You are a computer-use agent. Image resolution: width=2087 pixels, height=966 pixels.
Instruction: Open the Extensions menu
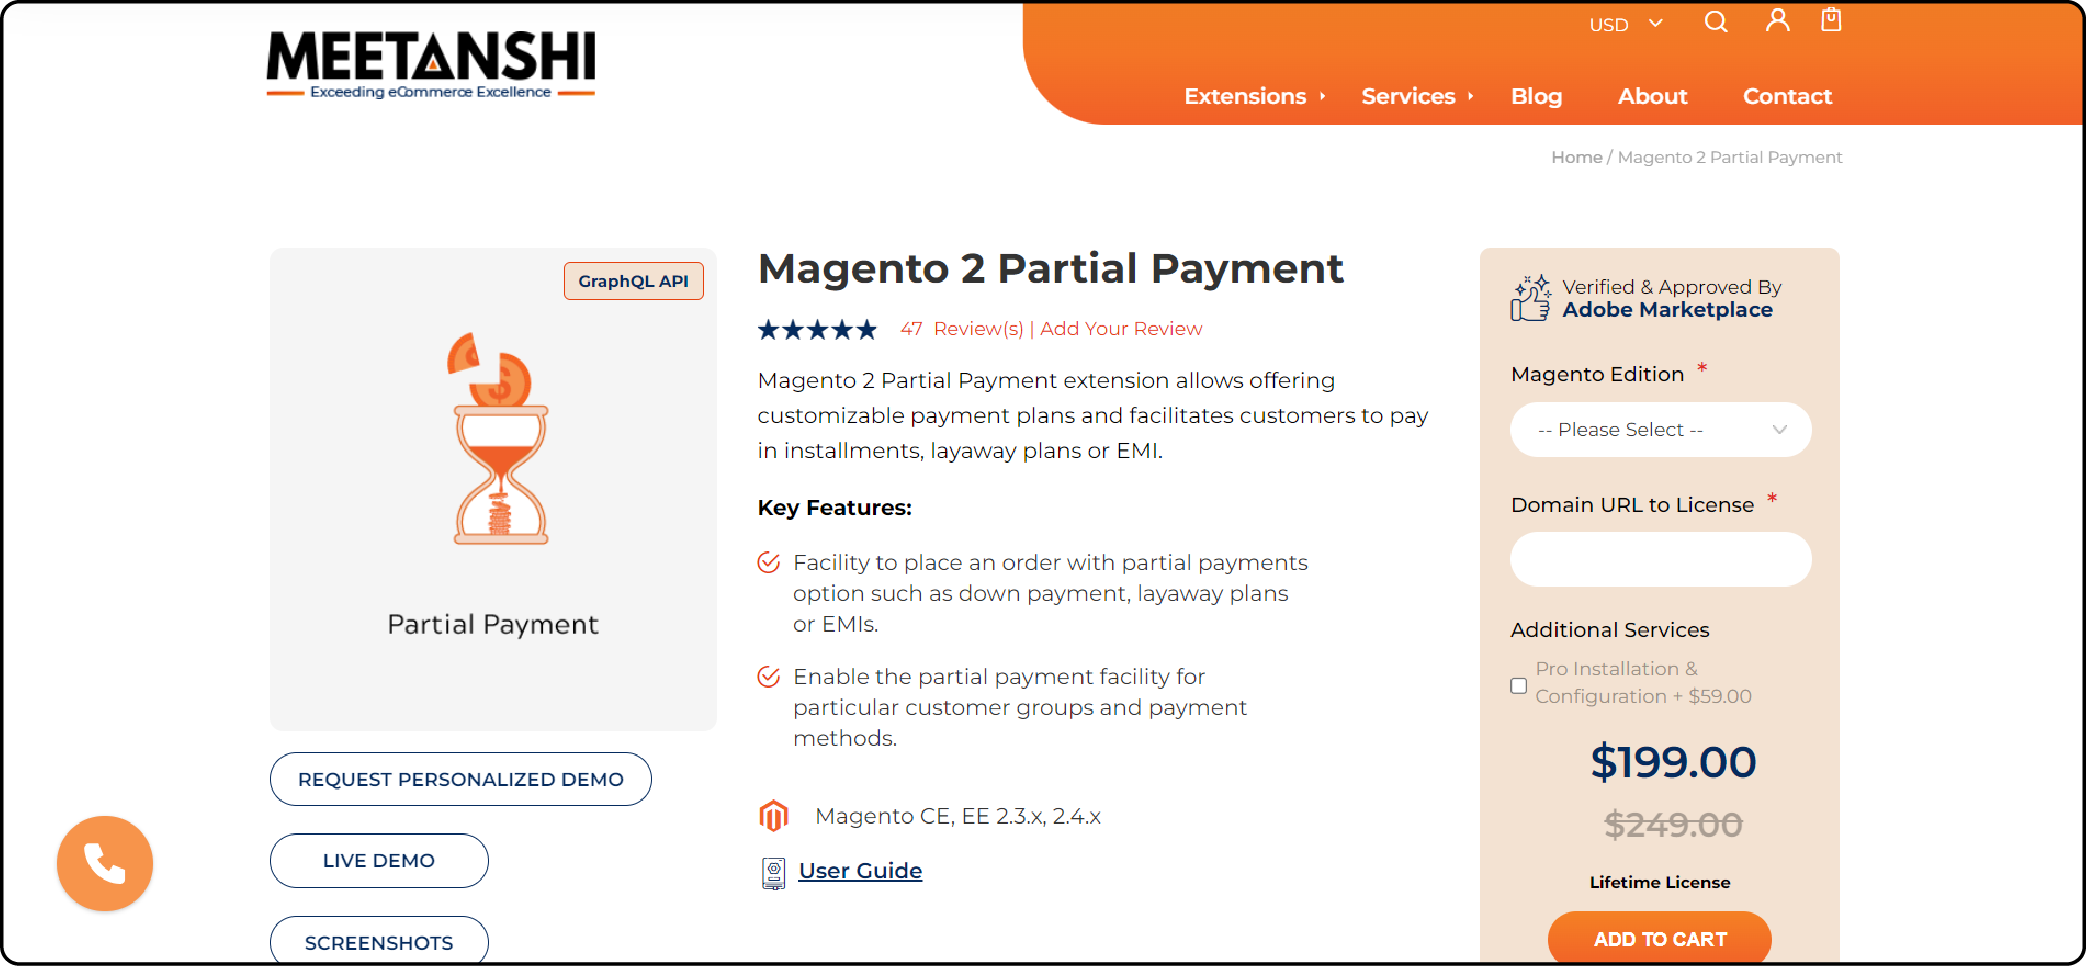click(1245, 96)
